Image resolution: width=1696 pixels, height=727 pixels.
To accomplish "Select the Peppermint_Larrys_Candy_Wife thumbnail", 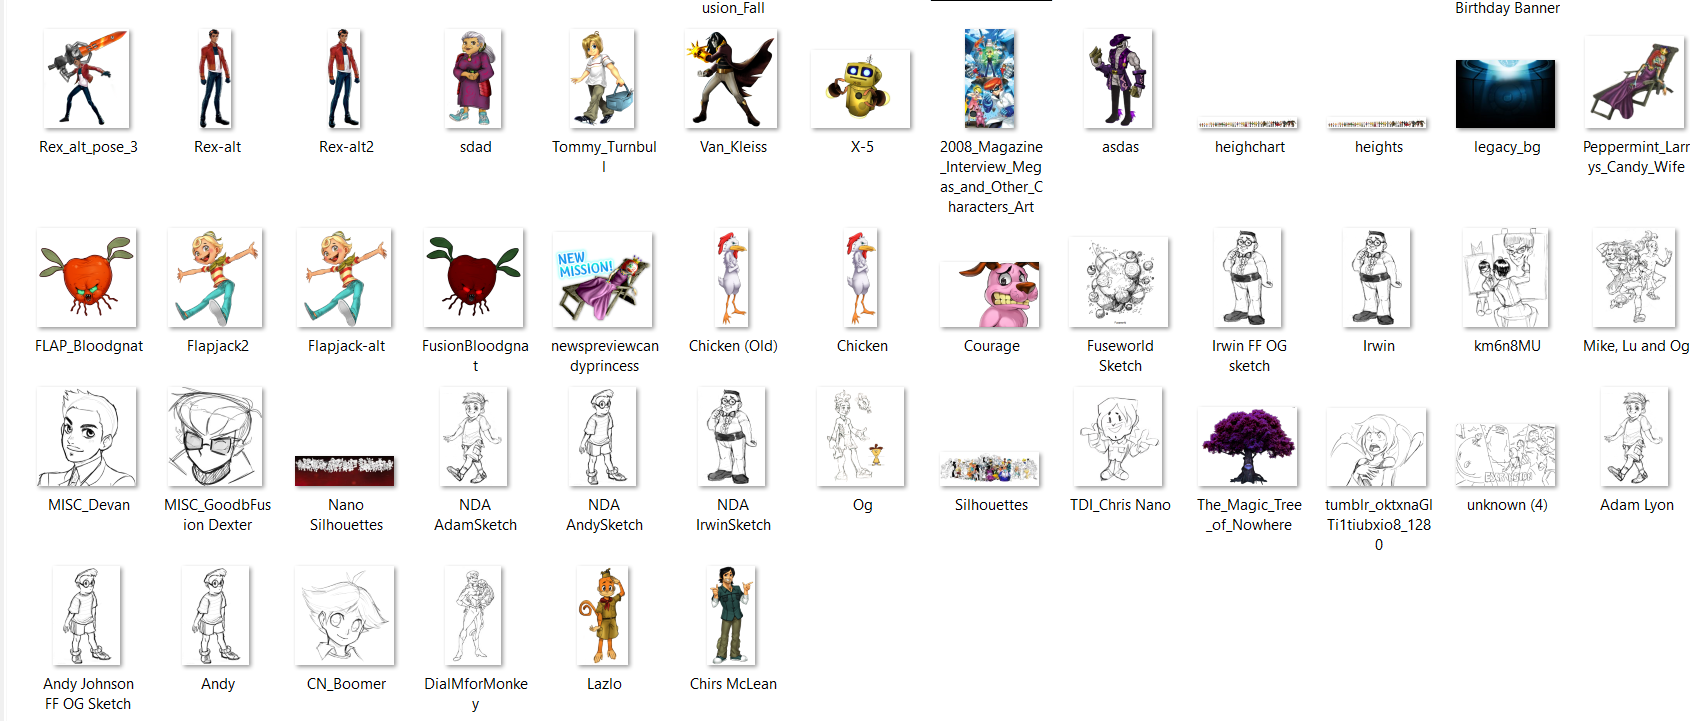I will 1635,83.
